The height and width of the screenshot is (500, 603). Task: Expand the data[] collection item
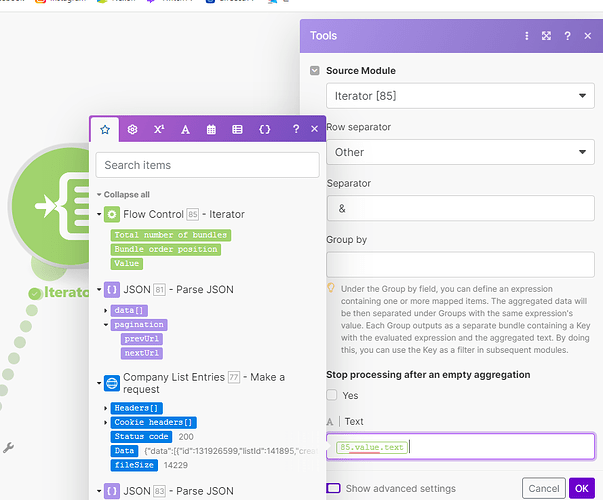105,310
